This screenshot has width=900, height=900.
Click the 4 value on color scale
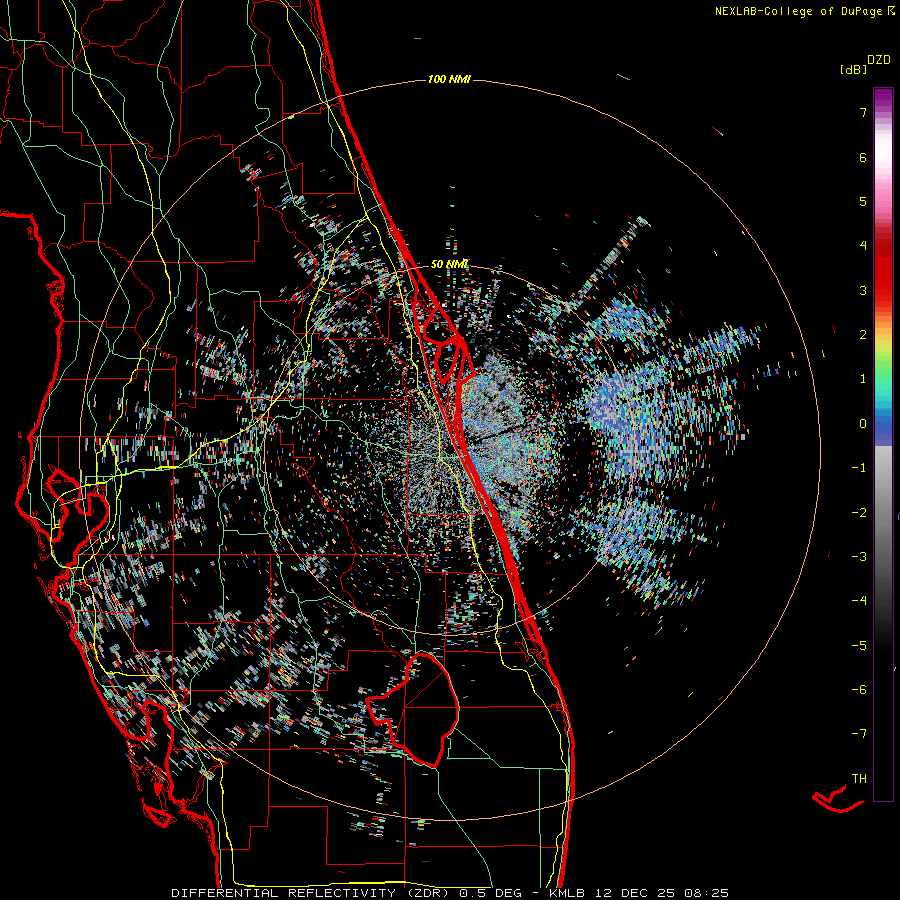pos(863,246)
